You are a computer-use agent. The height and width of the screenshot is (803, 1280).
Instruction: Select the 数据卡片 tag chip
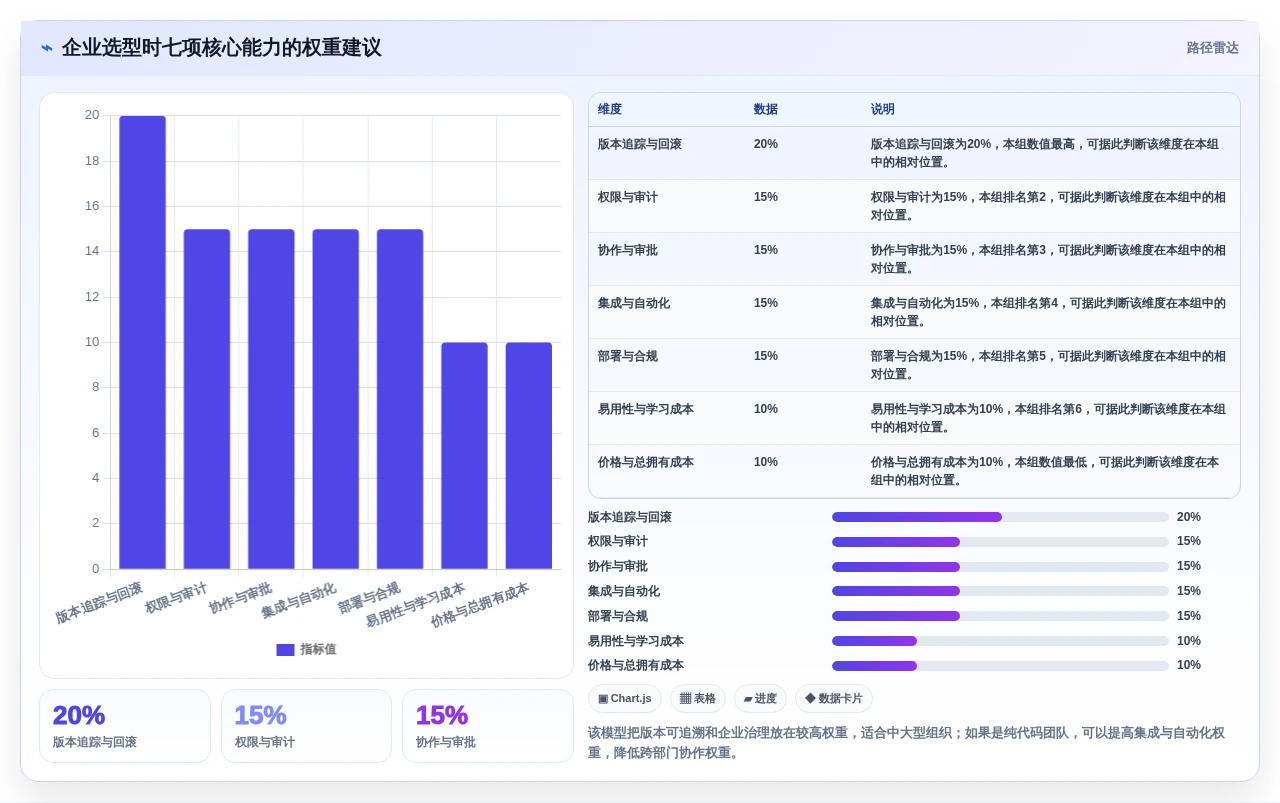[x=834, y=699]
